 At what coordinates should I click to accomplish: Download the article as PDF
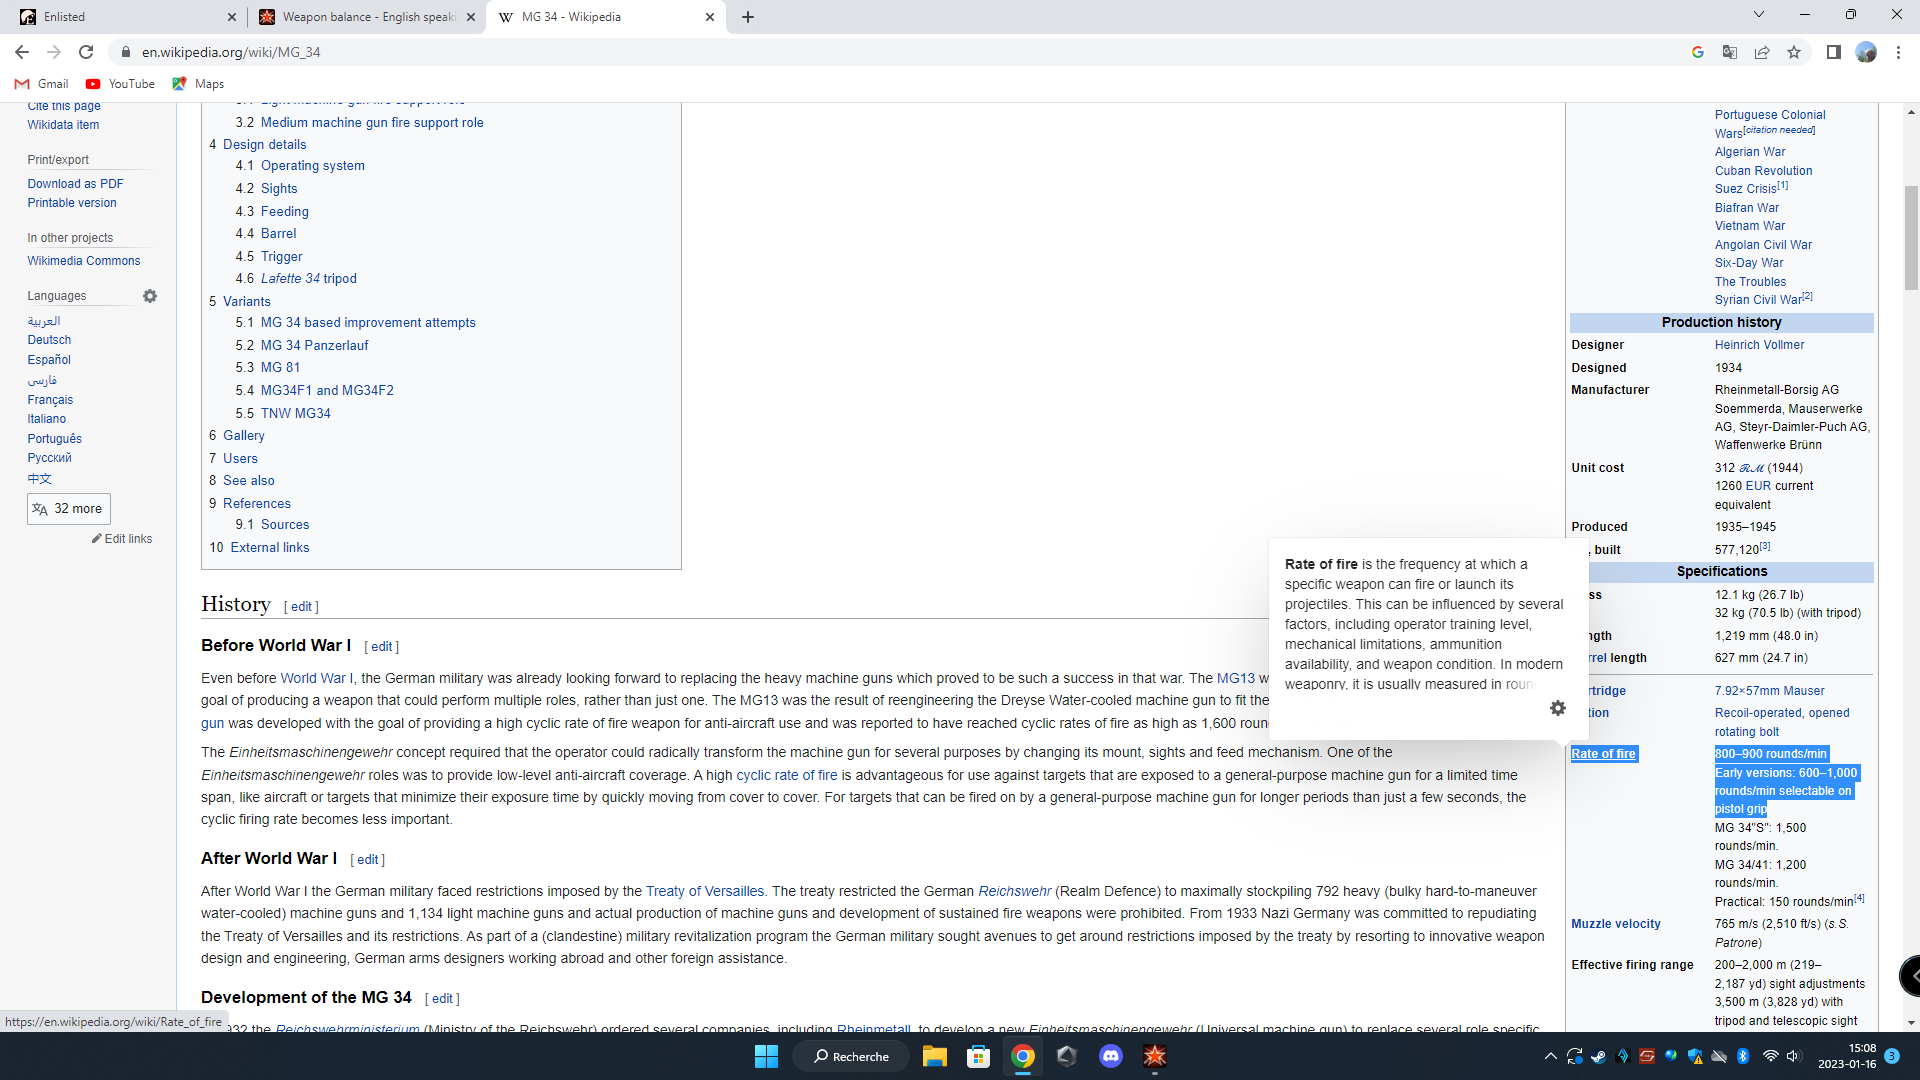tap(76, 184)
